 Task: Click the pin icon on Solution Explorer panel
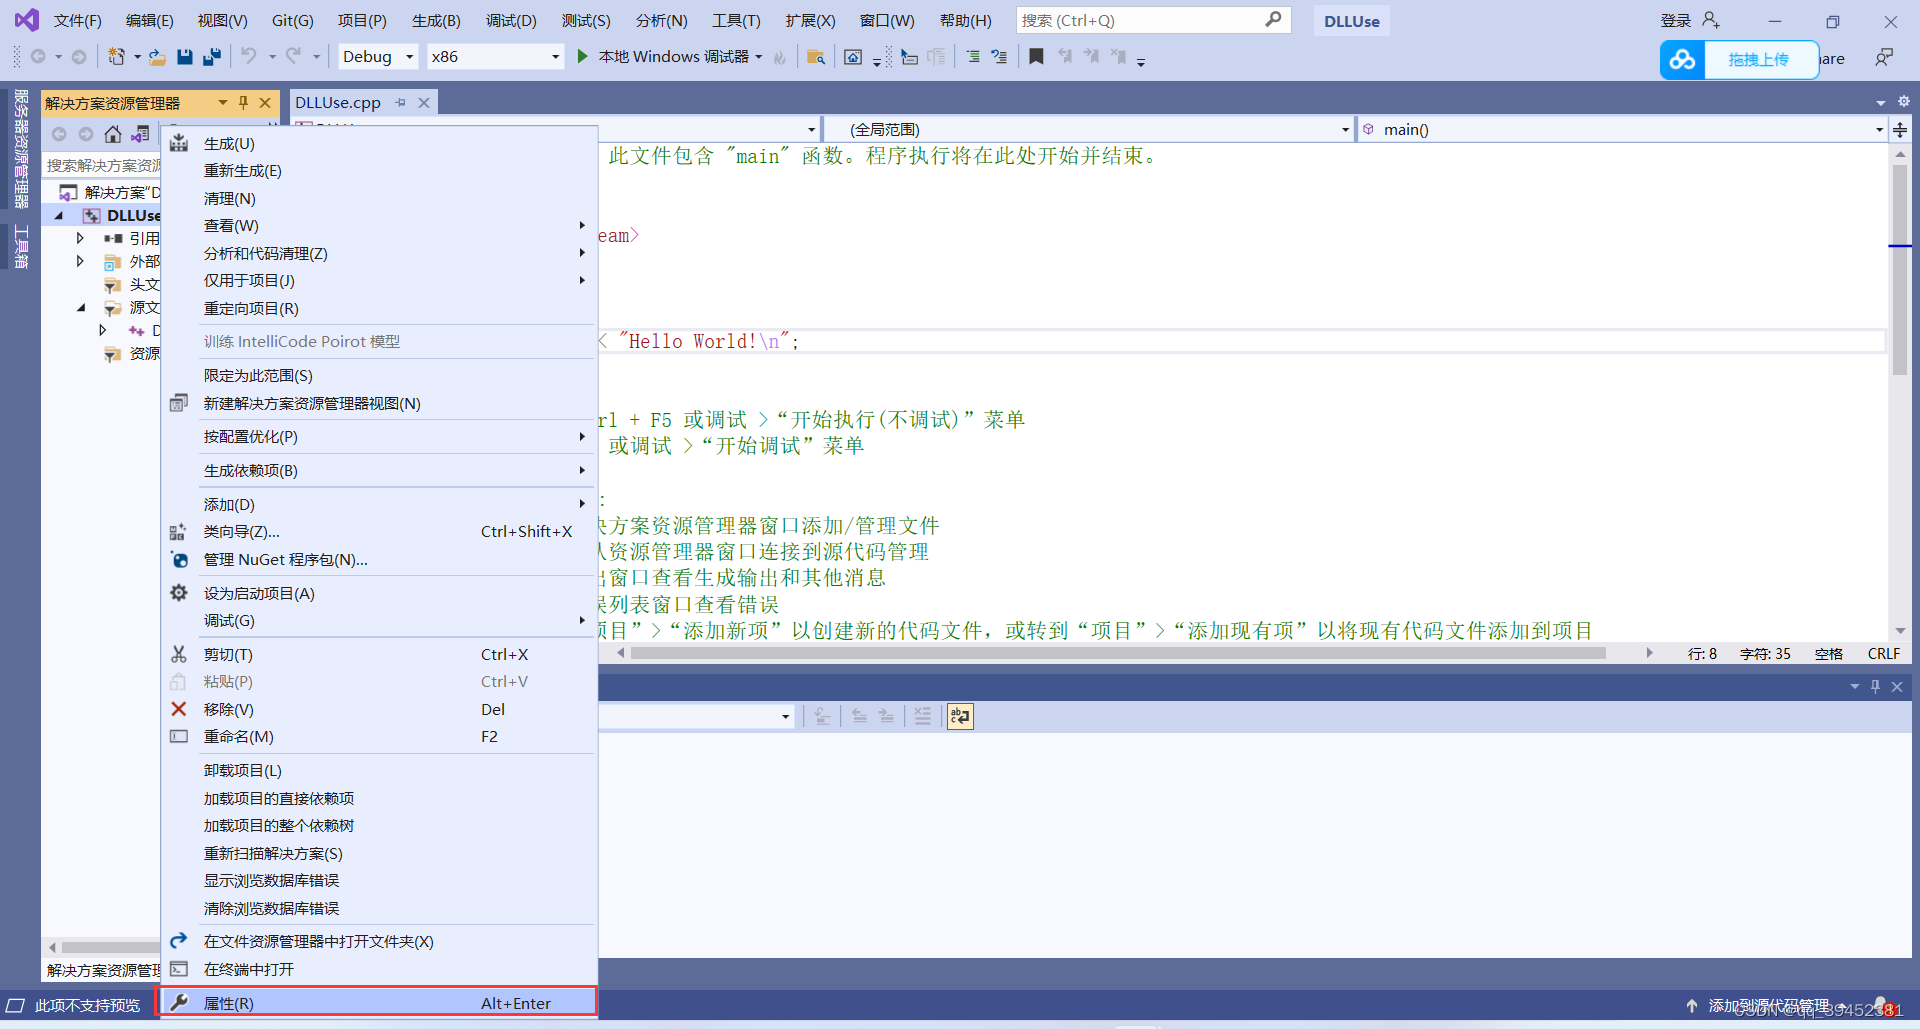(243, 103)
